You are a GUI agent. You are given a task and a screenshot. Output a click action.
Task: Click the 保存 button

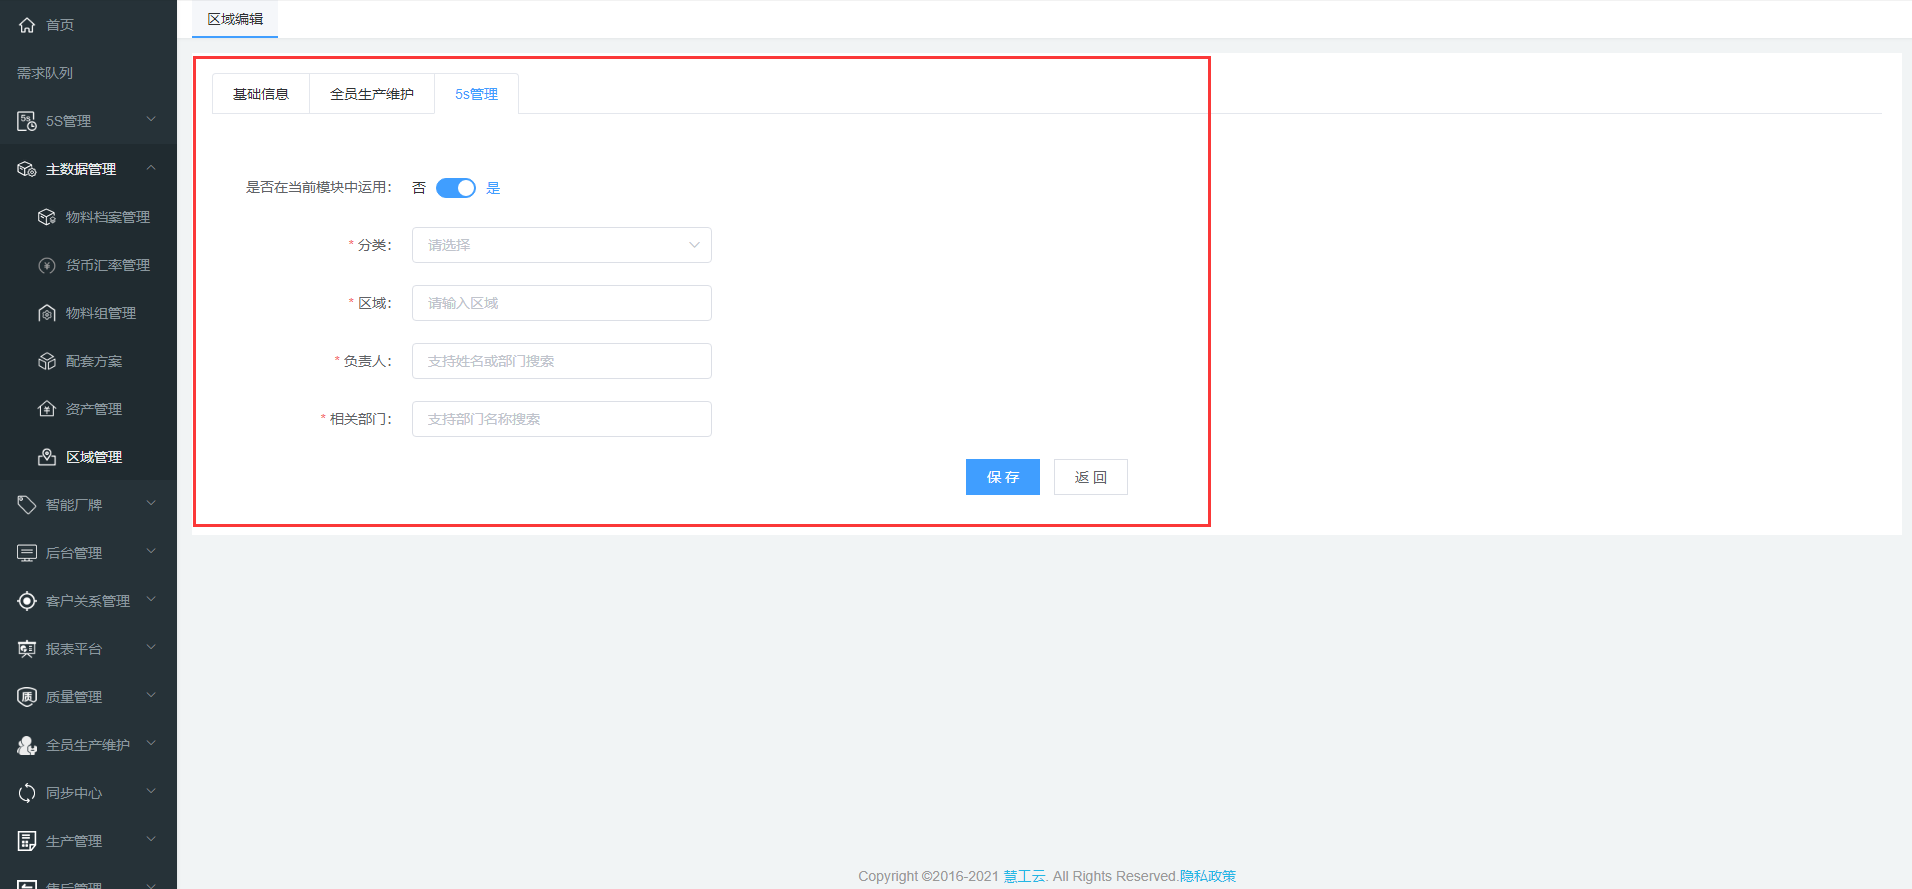(1002, 477)
